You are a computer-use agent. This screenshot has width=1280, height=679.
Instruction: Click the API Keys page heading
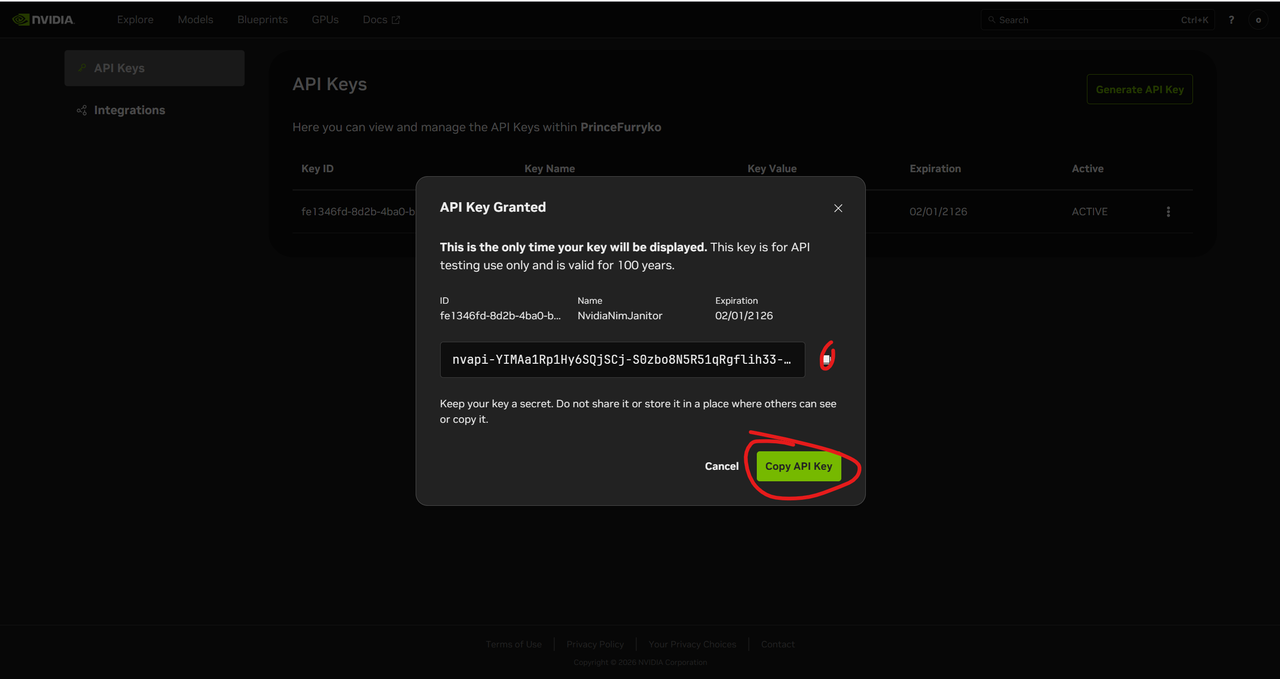click(x=330, y=85)
